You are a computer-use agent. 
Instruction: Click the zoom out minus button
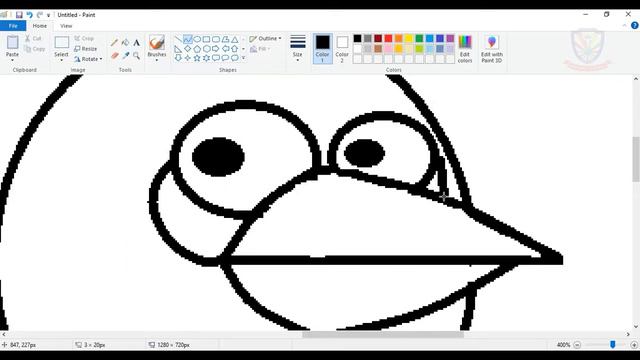tap(577, 345)
